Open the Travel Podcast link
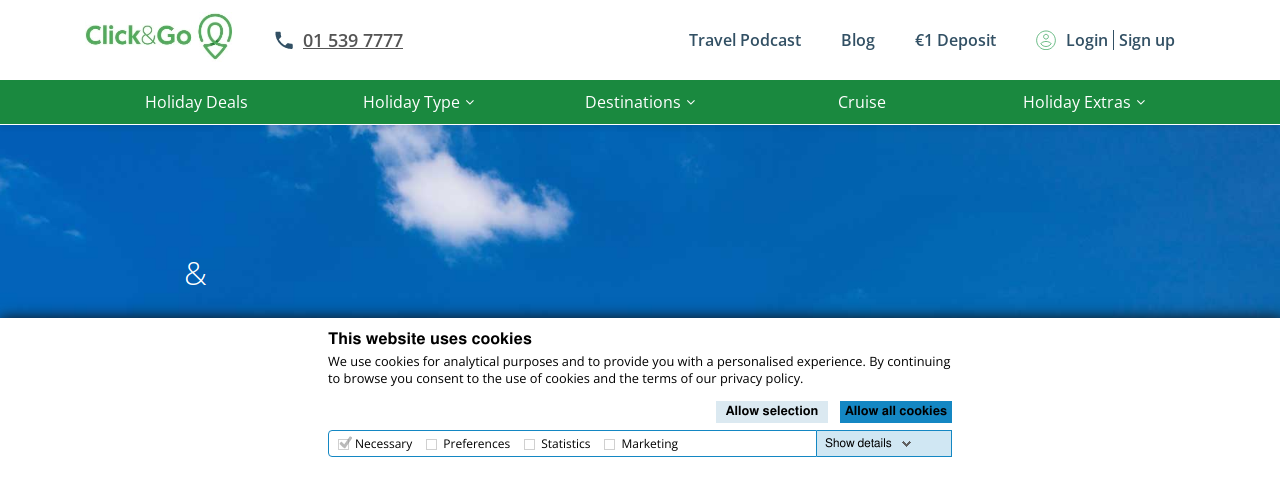Viewport: 1280px width, 480px height. (745, 40)
